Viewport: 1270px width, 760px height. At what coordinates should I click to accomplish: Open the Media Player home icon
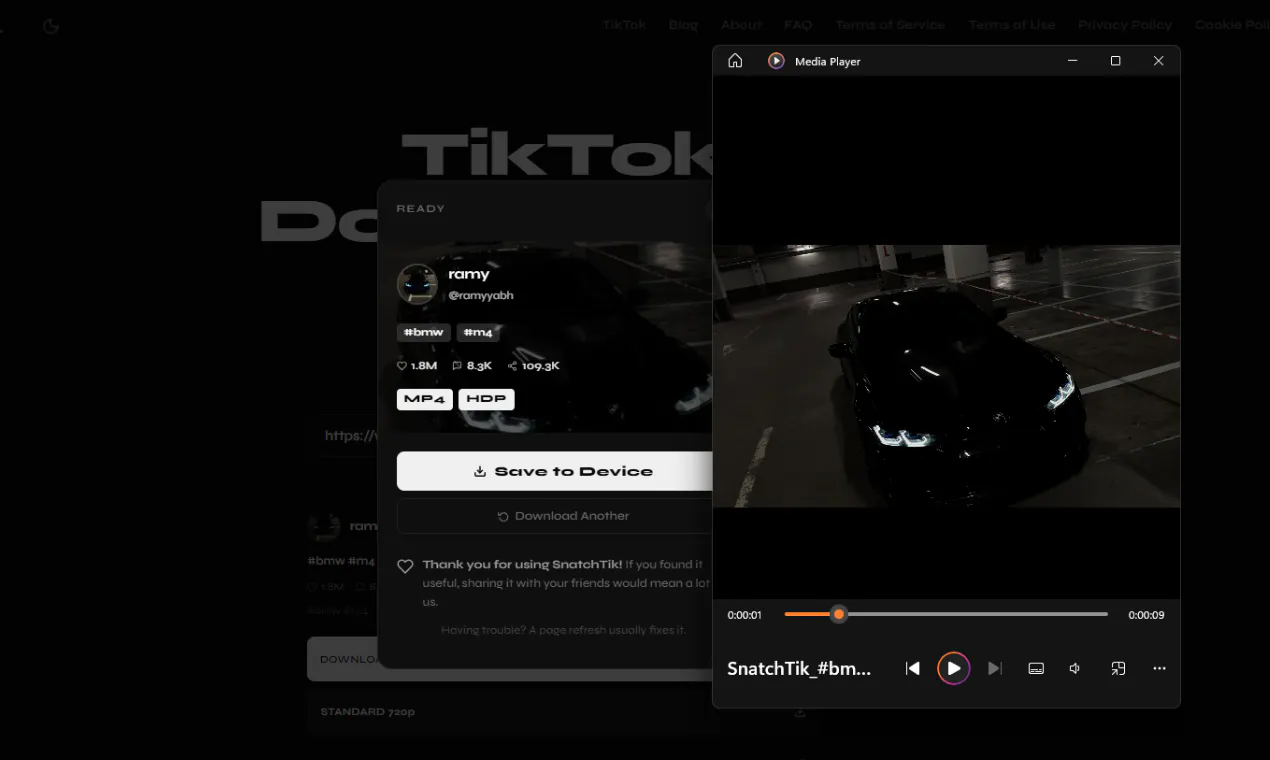(735, 61)
